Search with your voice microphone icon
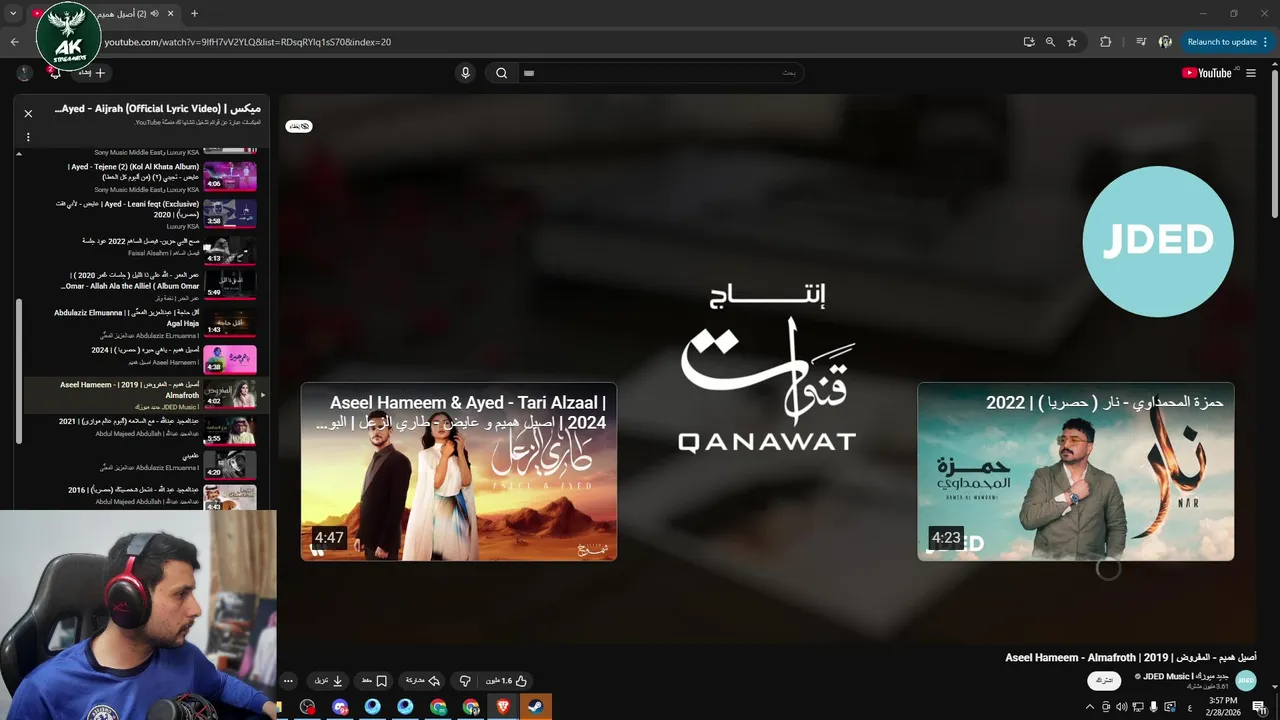 (465, 73)
